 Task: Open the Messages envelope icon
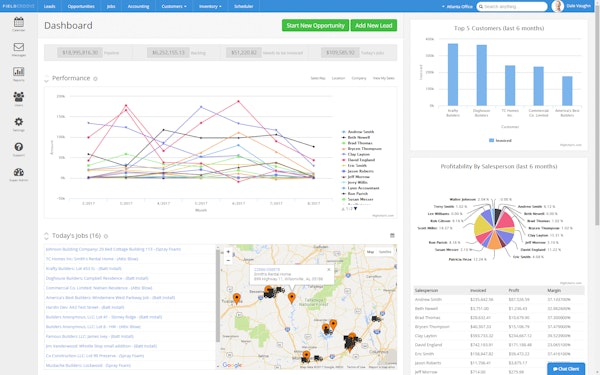[x=18, y=47]
